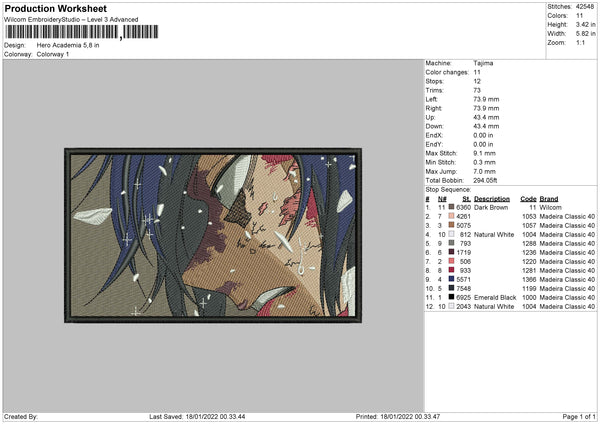Click the Zoom value '1:1'
The height and width of the screenshot is (424, 600).
(580, 42)
